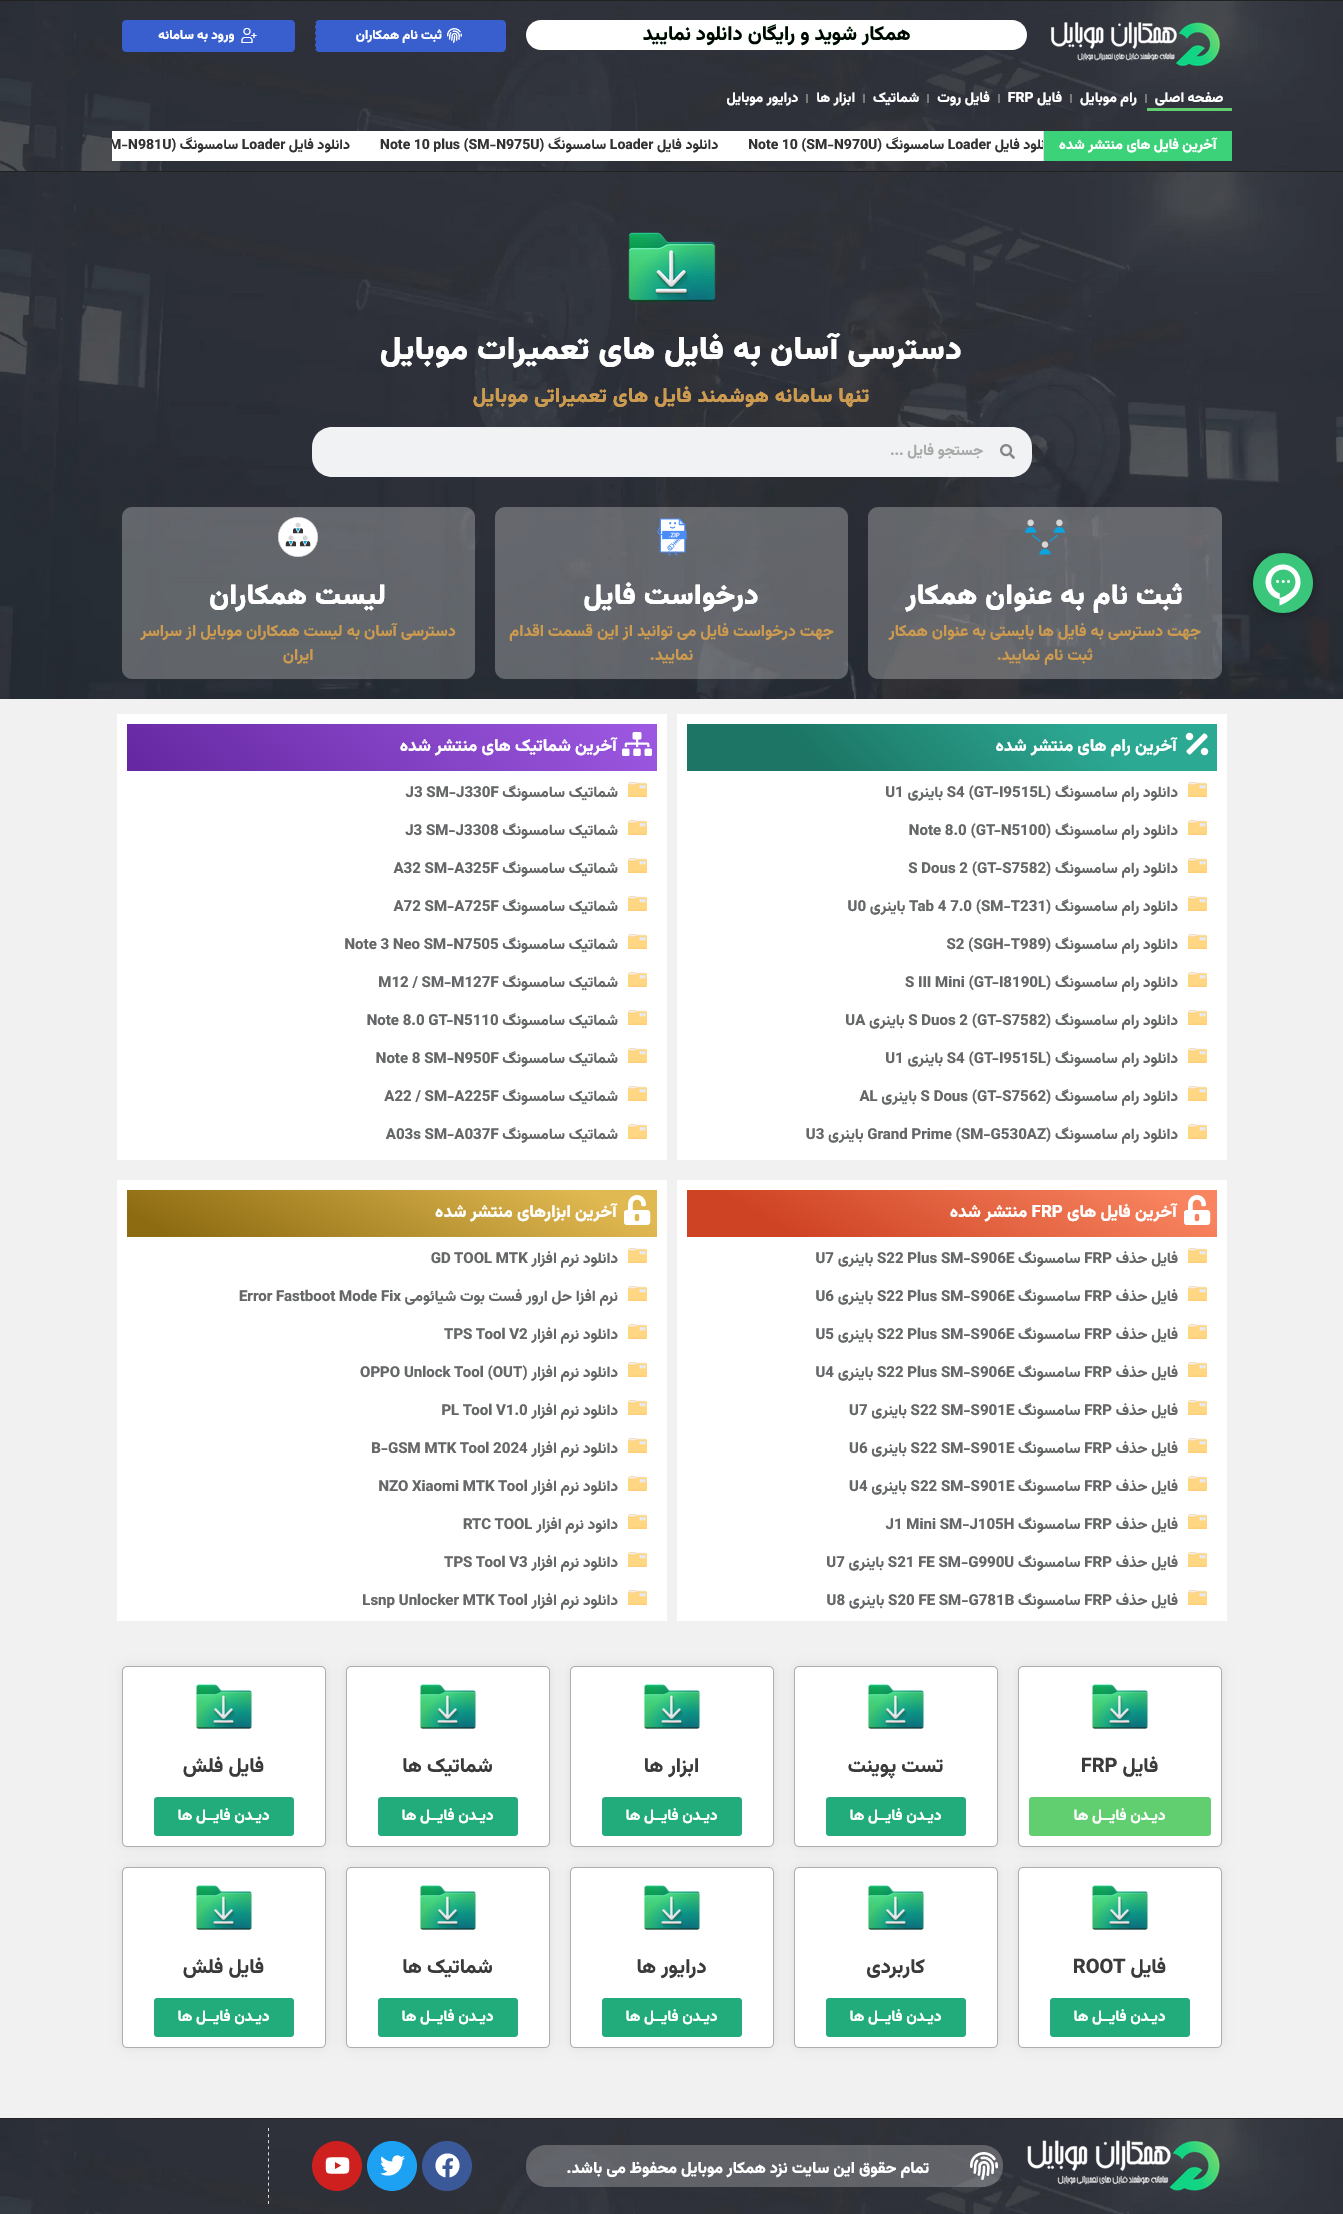The width and height of the screenshot is (1343, 2214).
Task: Click the folder icon above درایور ها
Action: (x=672, y=1908)
